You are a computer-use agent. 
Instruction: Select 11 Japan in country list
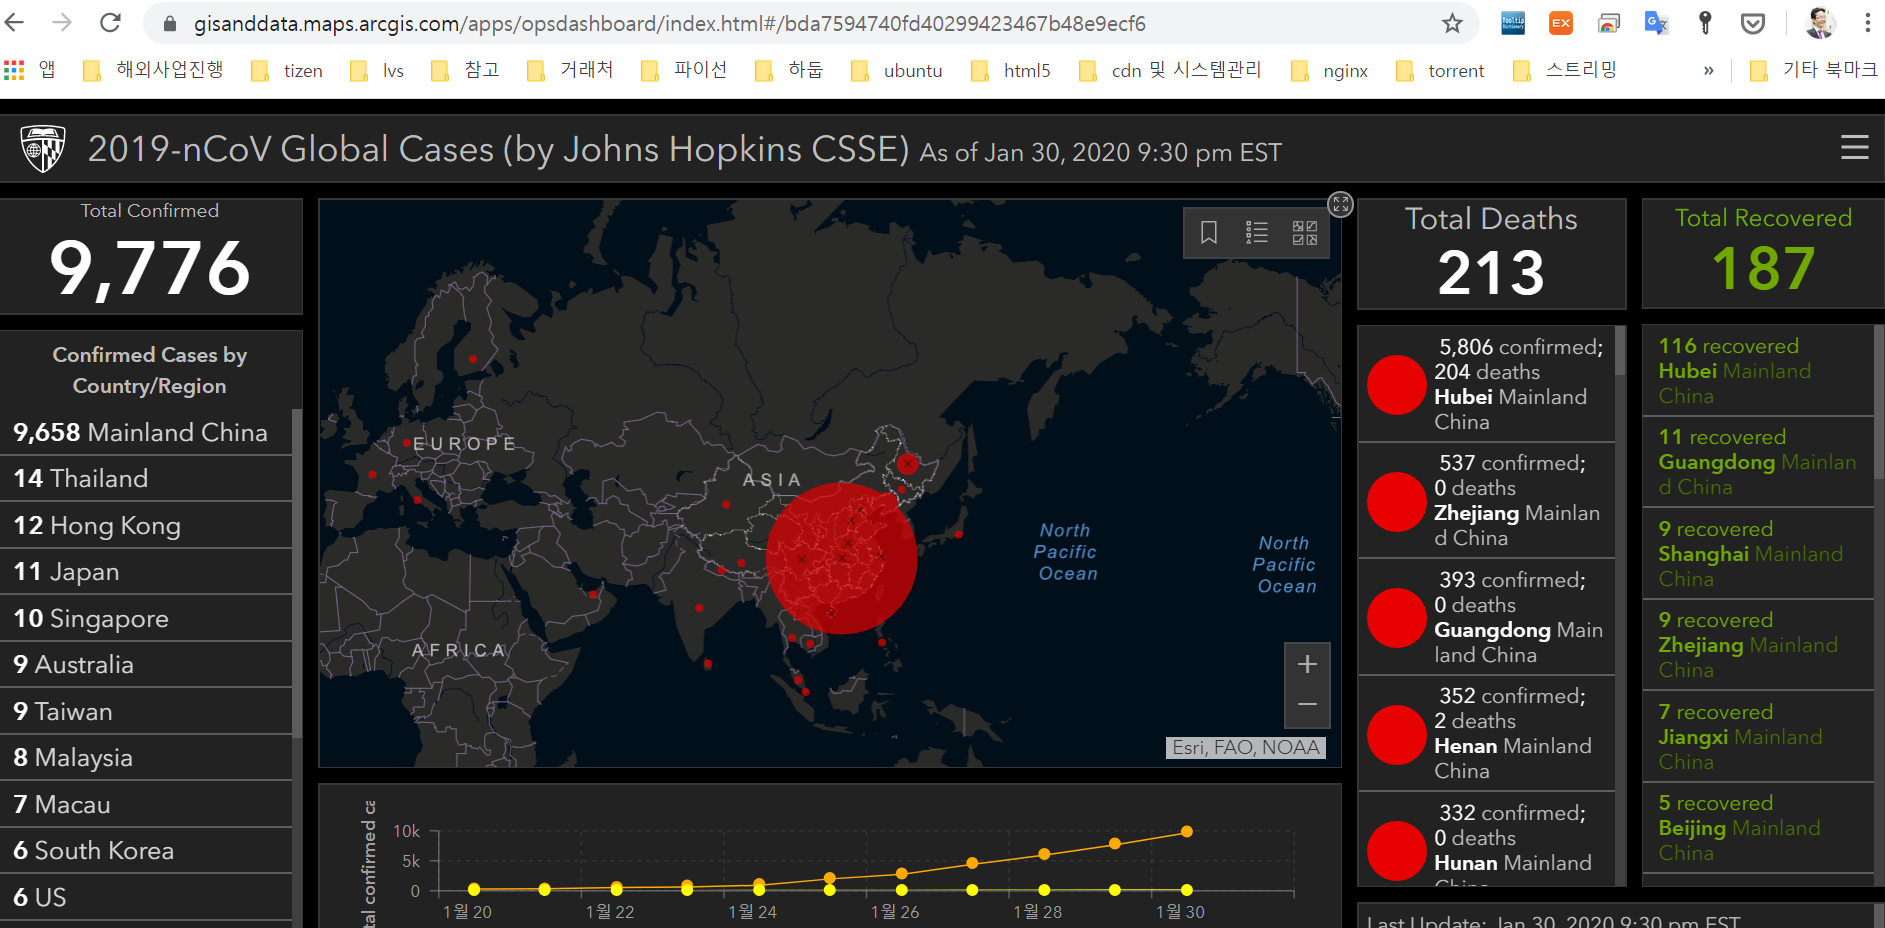coord(146,571)
